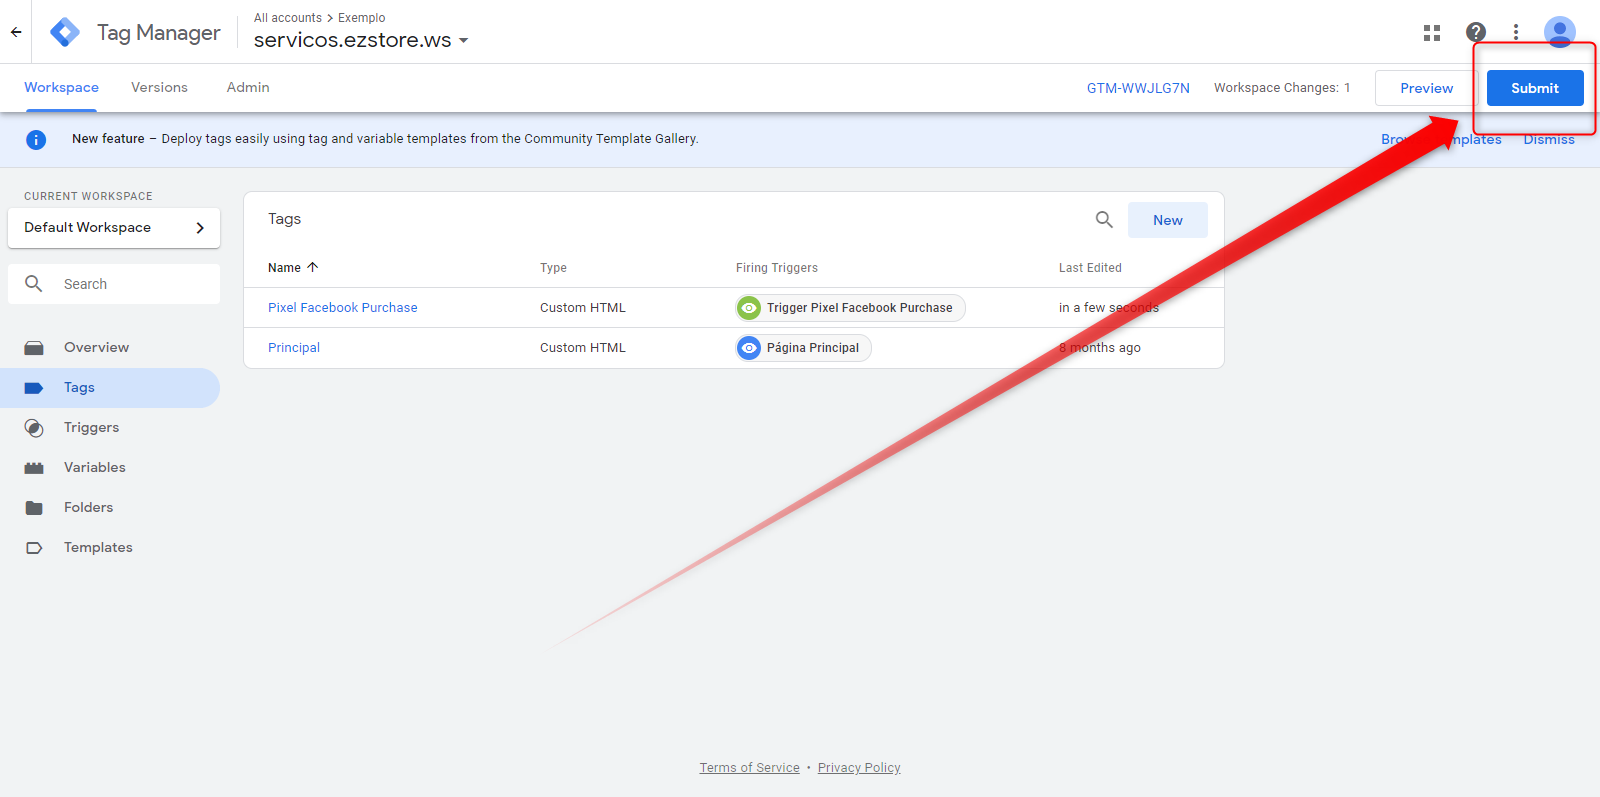
Task: Open the Google apps grid icon
Action: 1432,33
